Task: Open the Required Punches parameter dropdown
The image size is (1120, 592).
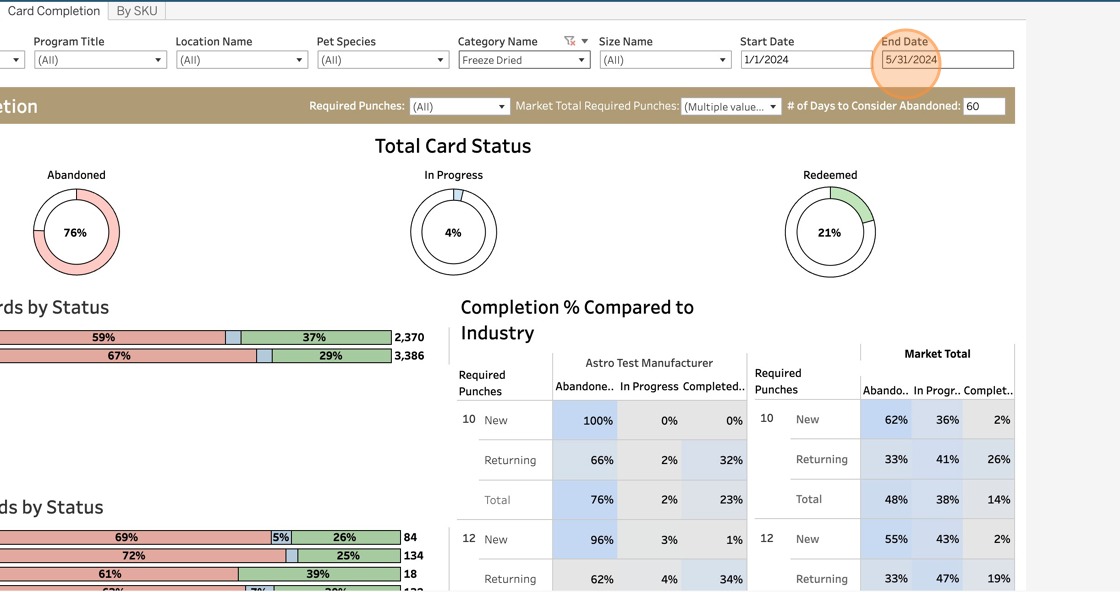Action: click(459, 107)
